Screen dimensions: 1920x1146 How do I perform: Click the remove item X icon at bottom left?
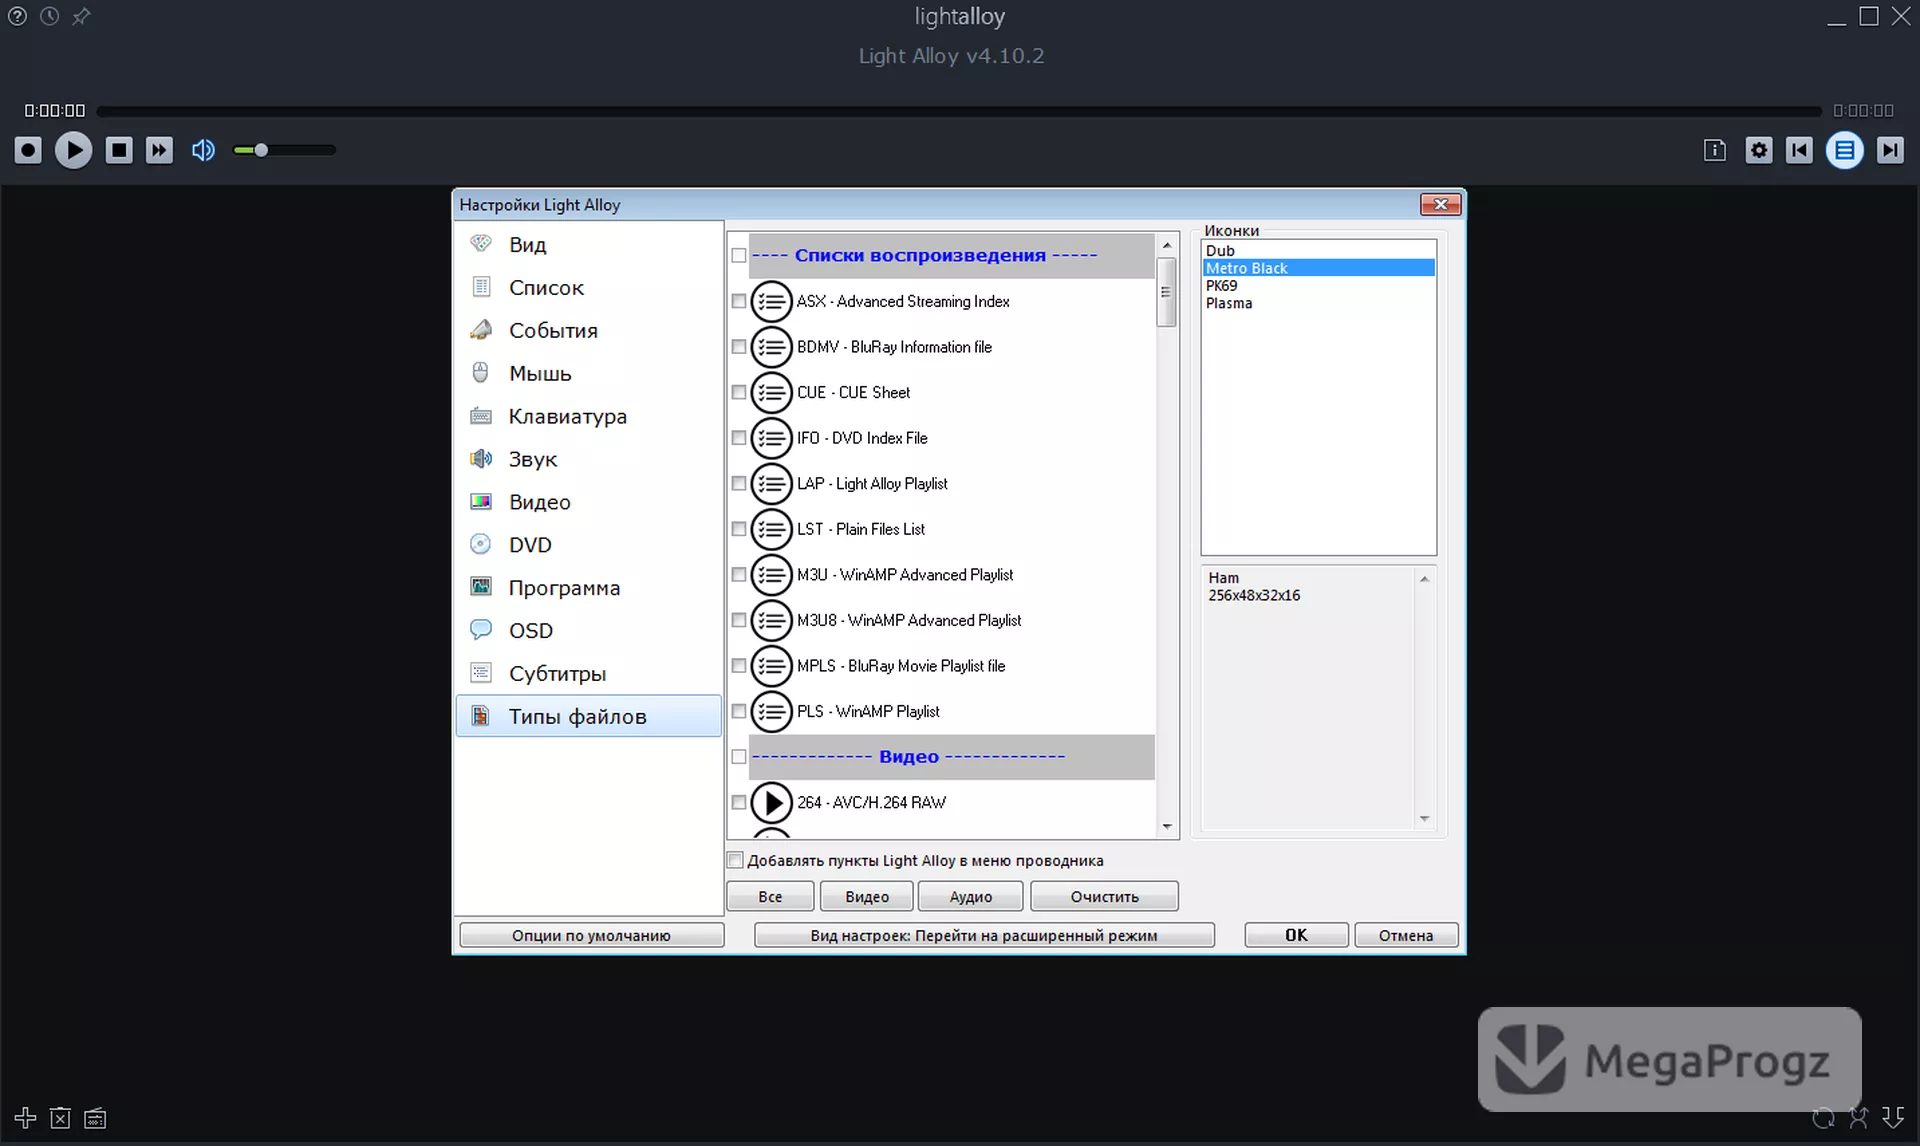pos(60,1118)
